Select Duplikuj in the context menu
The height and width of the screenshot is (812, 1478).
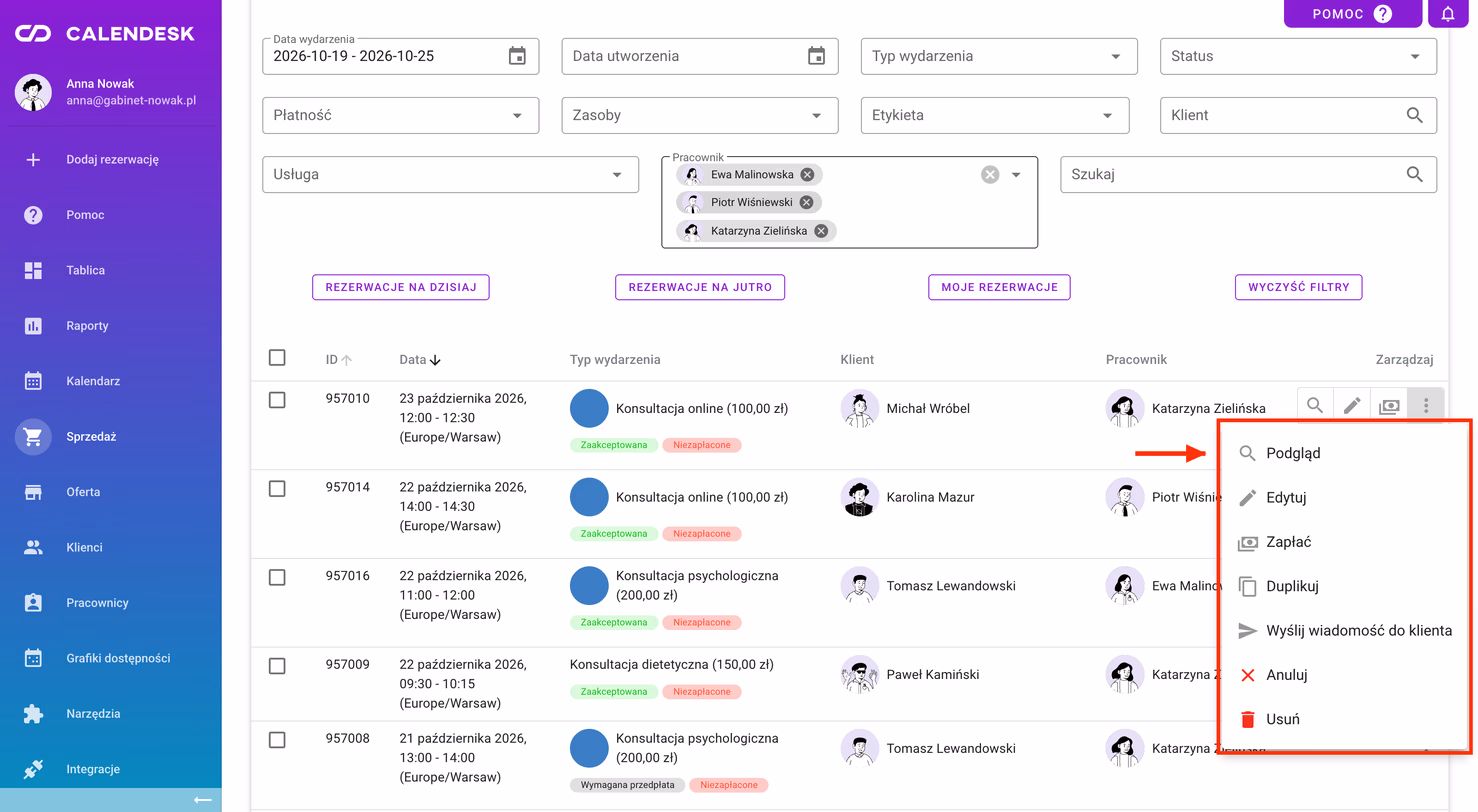(x=1344, y=586)
